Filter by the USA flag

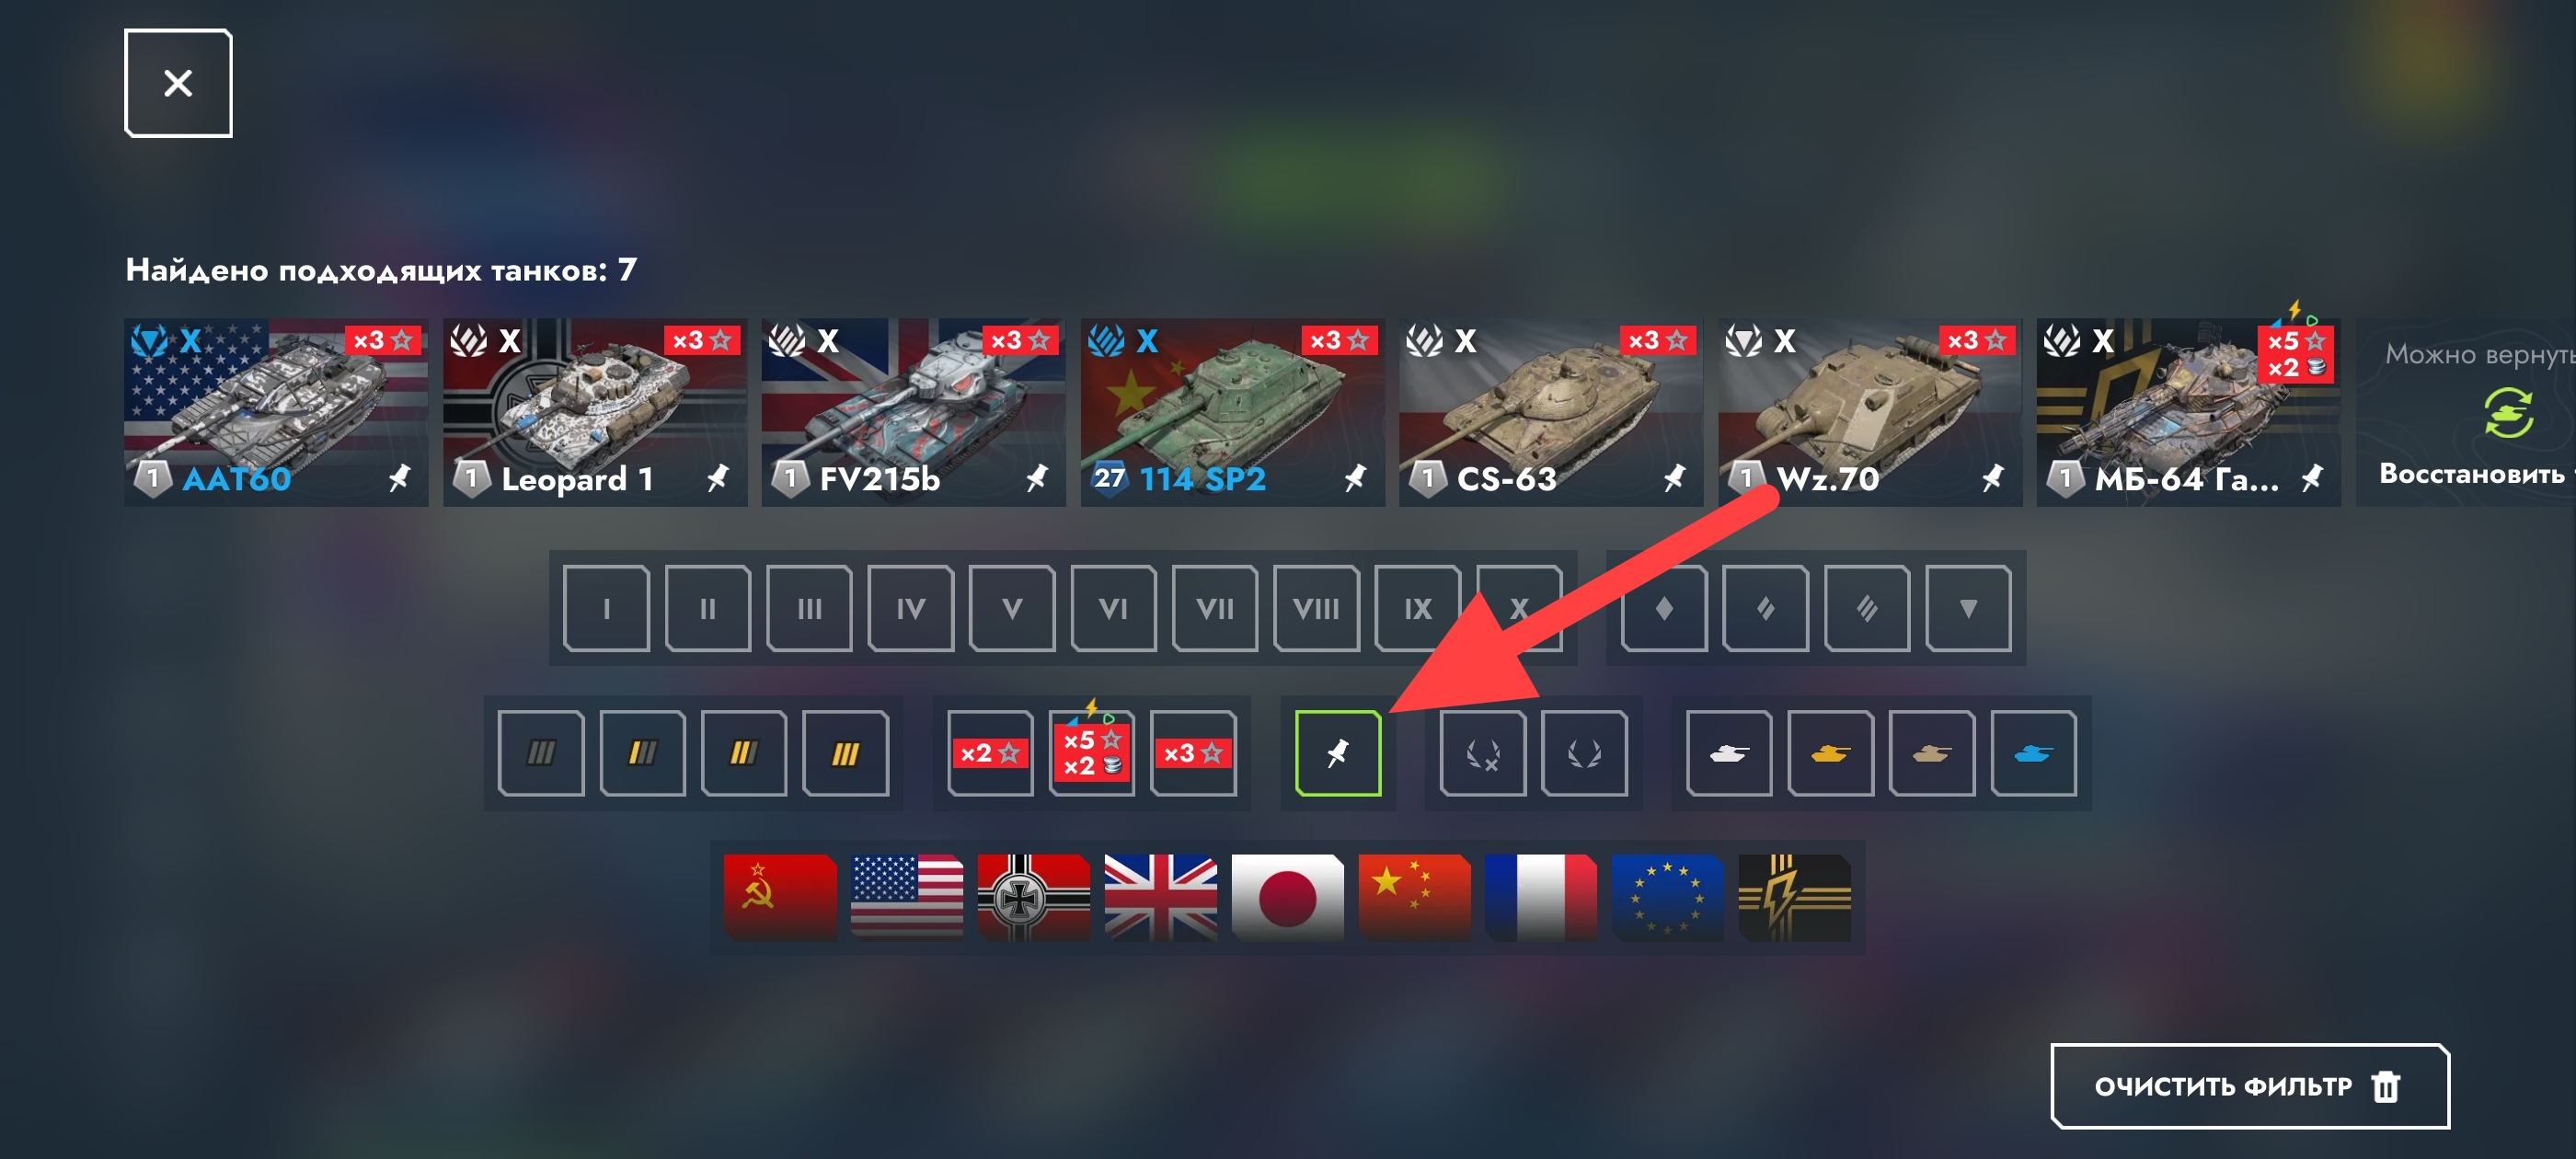(907, 896)
